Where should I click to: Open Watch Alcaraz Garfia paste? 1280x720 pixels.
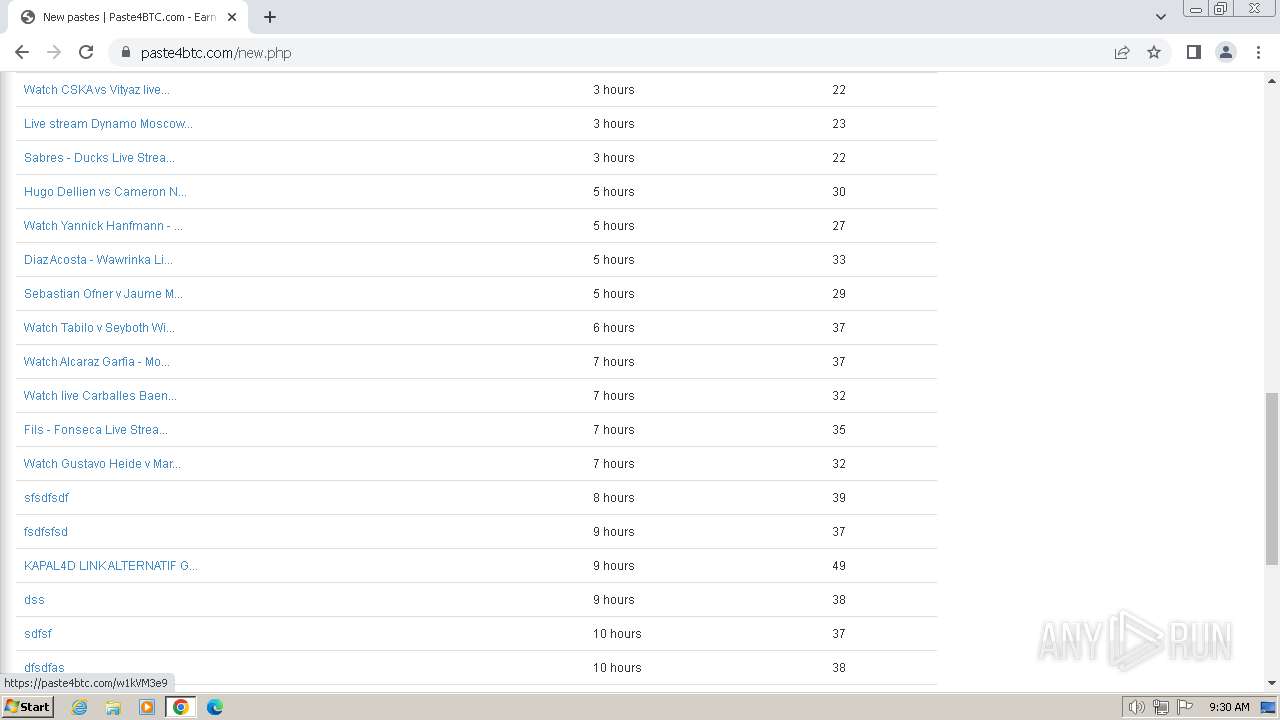pyautogui.click(x=97, y=362)
